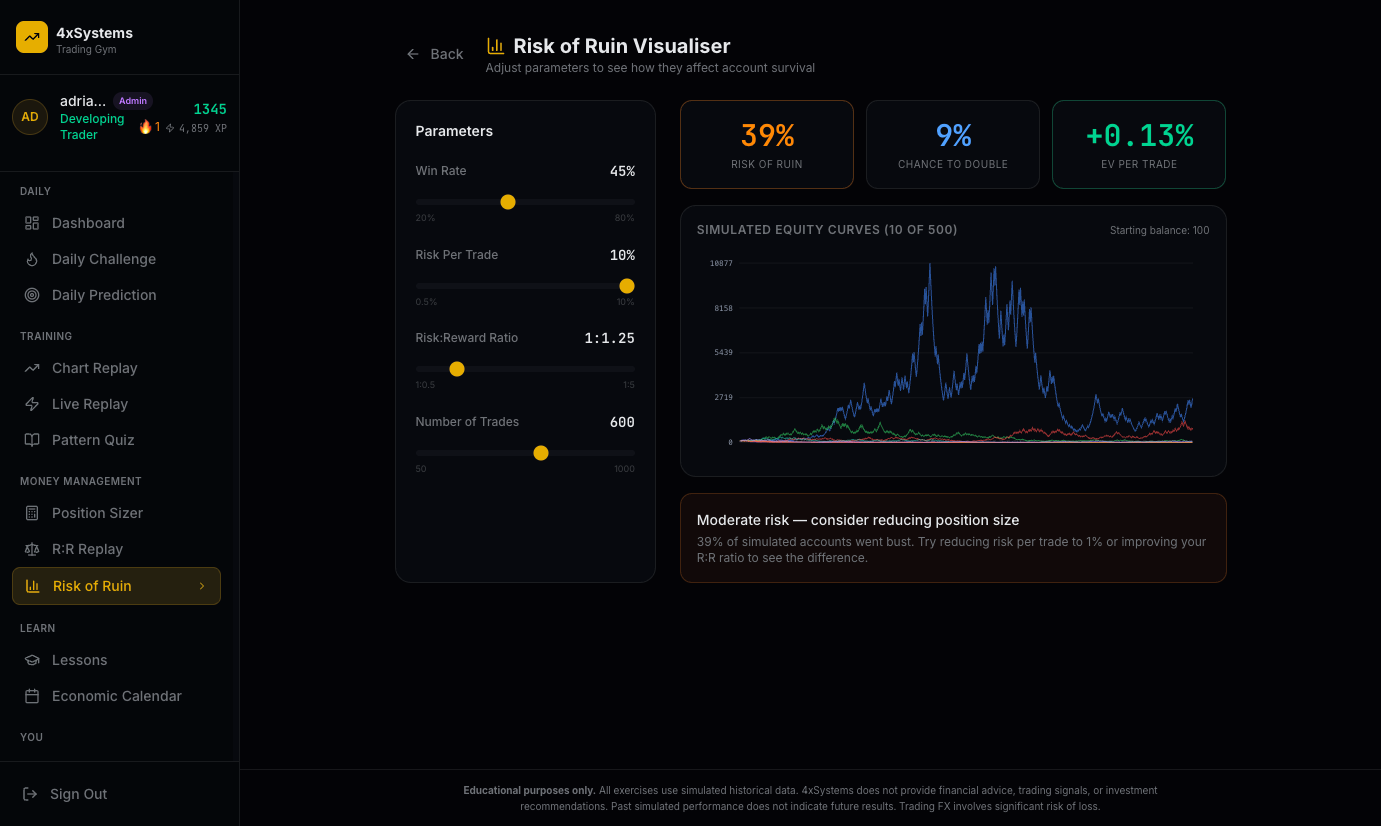
Task: Click the 'Educational purposes only.' footer text
Action: tap(529, 790)
